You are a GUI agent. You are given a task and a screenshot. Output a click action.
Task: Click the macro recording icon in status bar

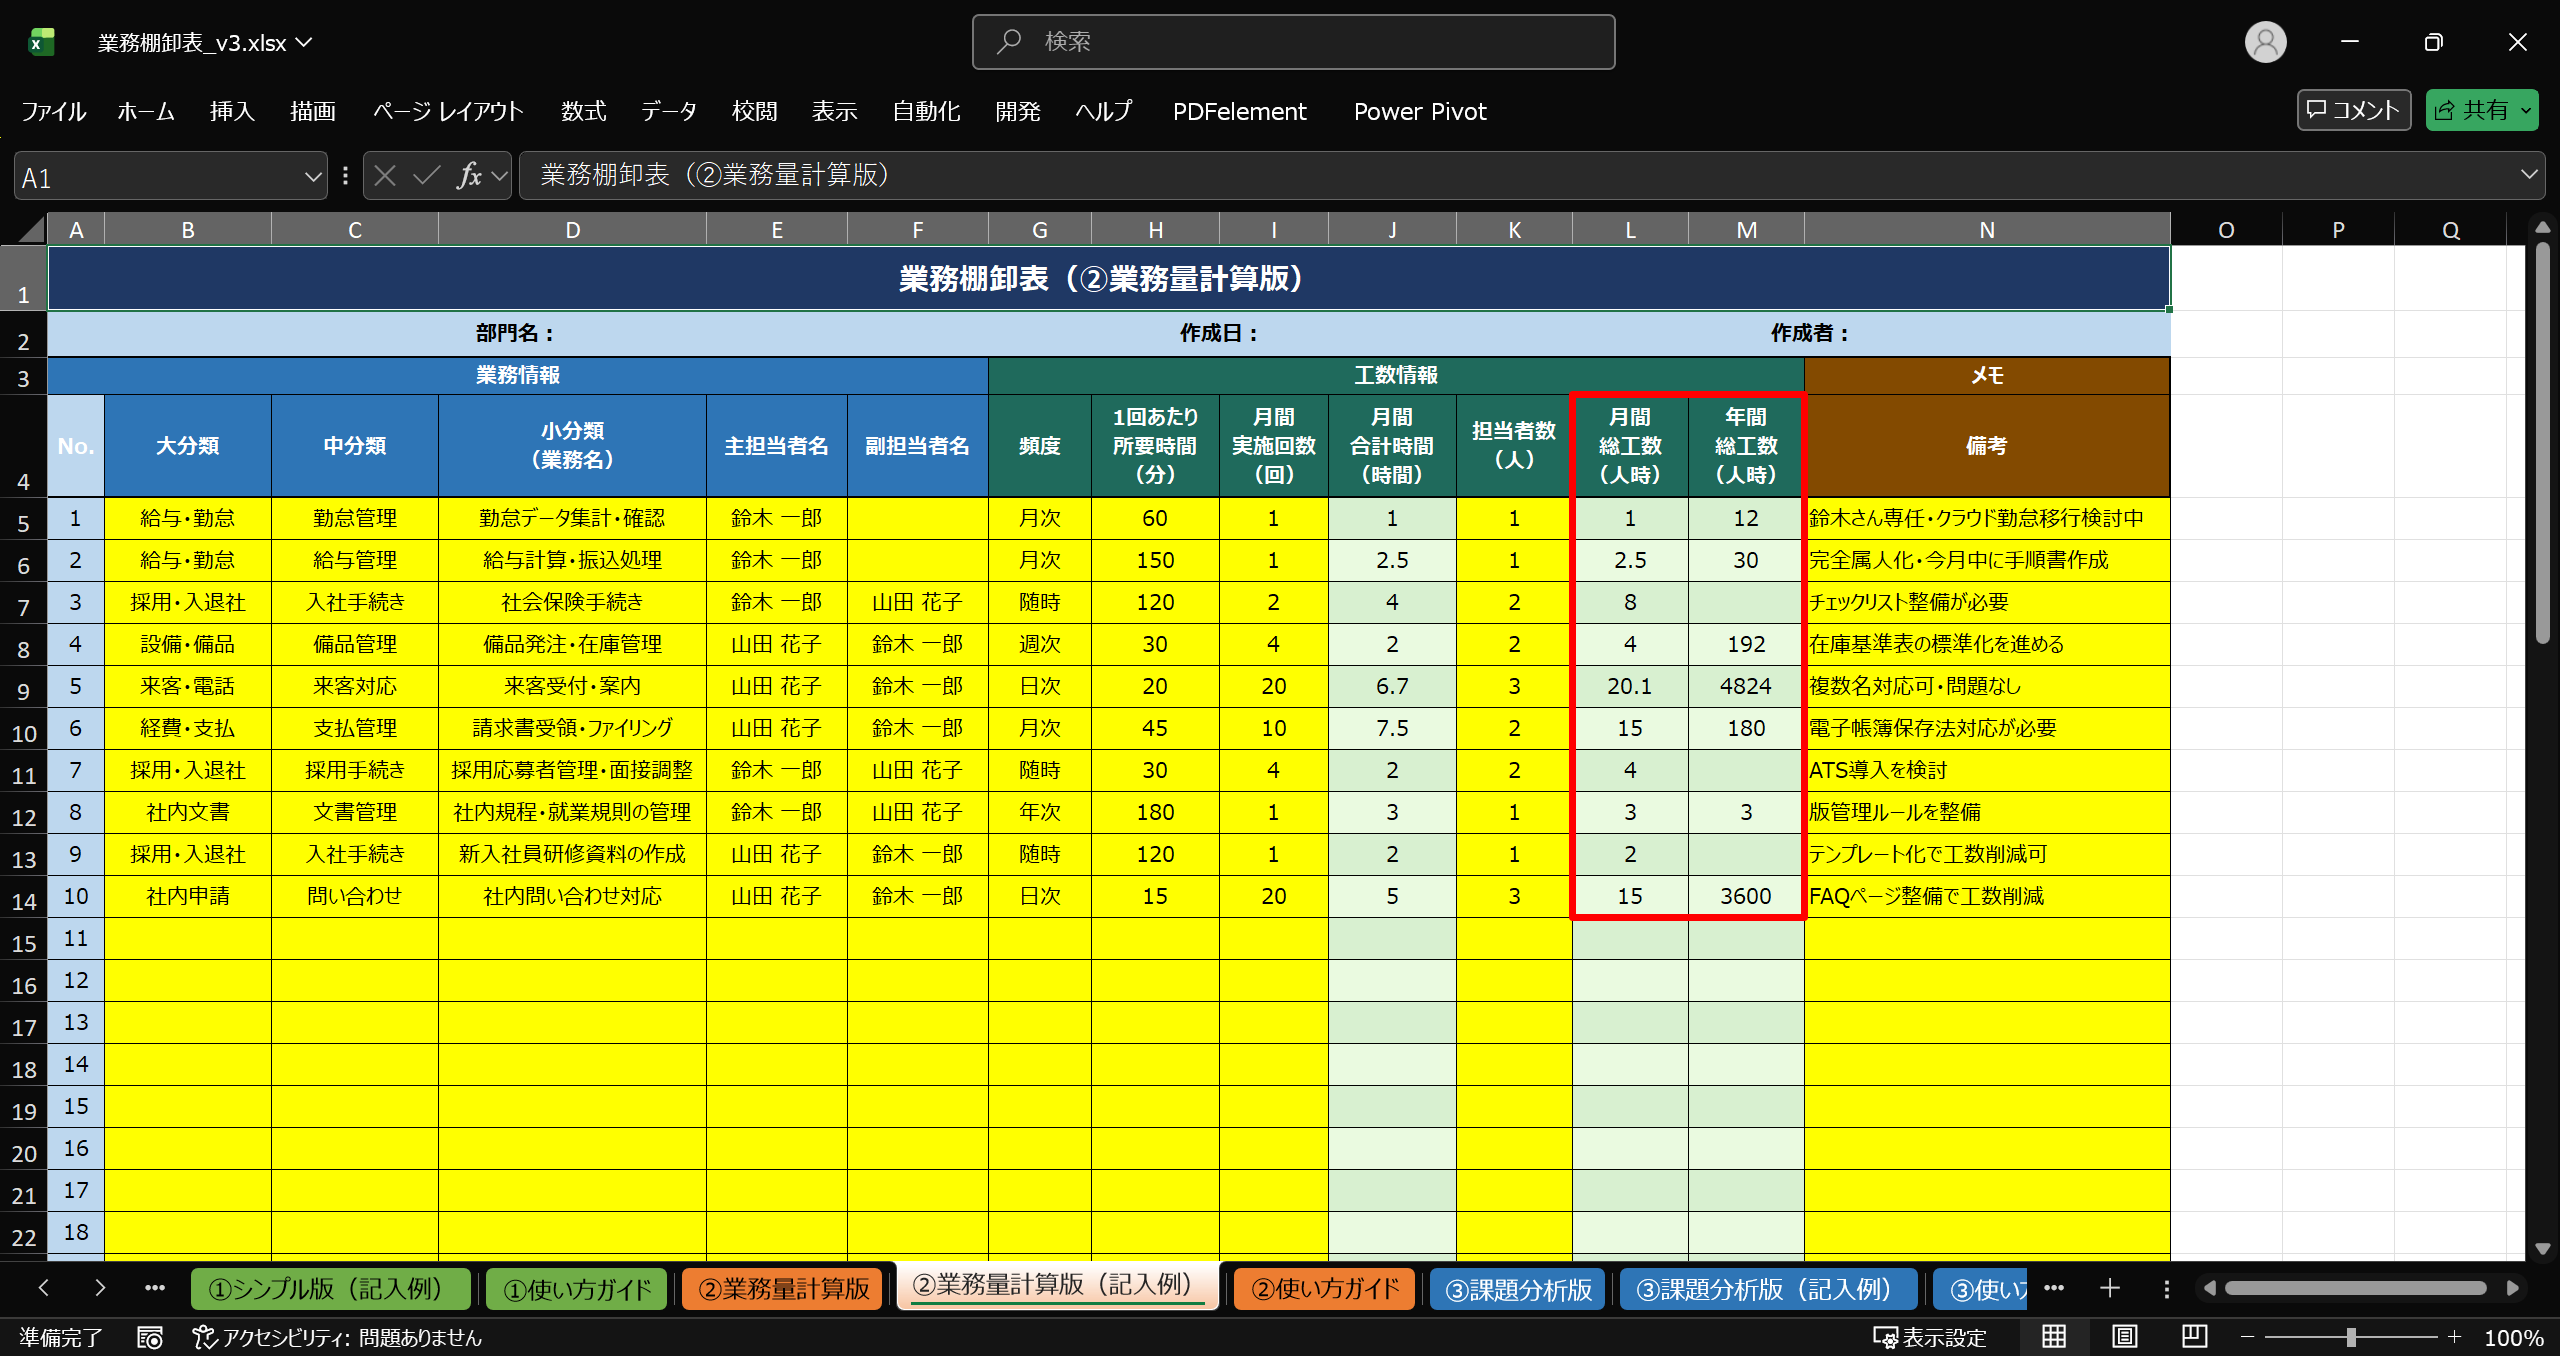(x=150, y=1337)
